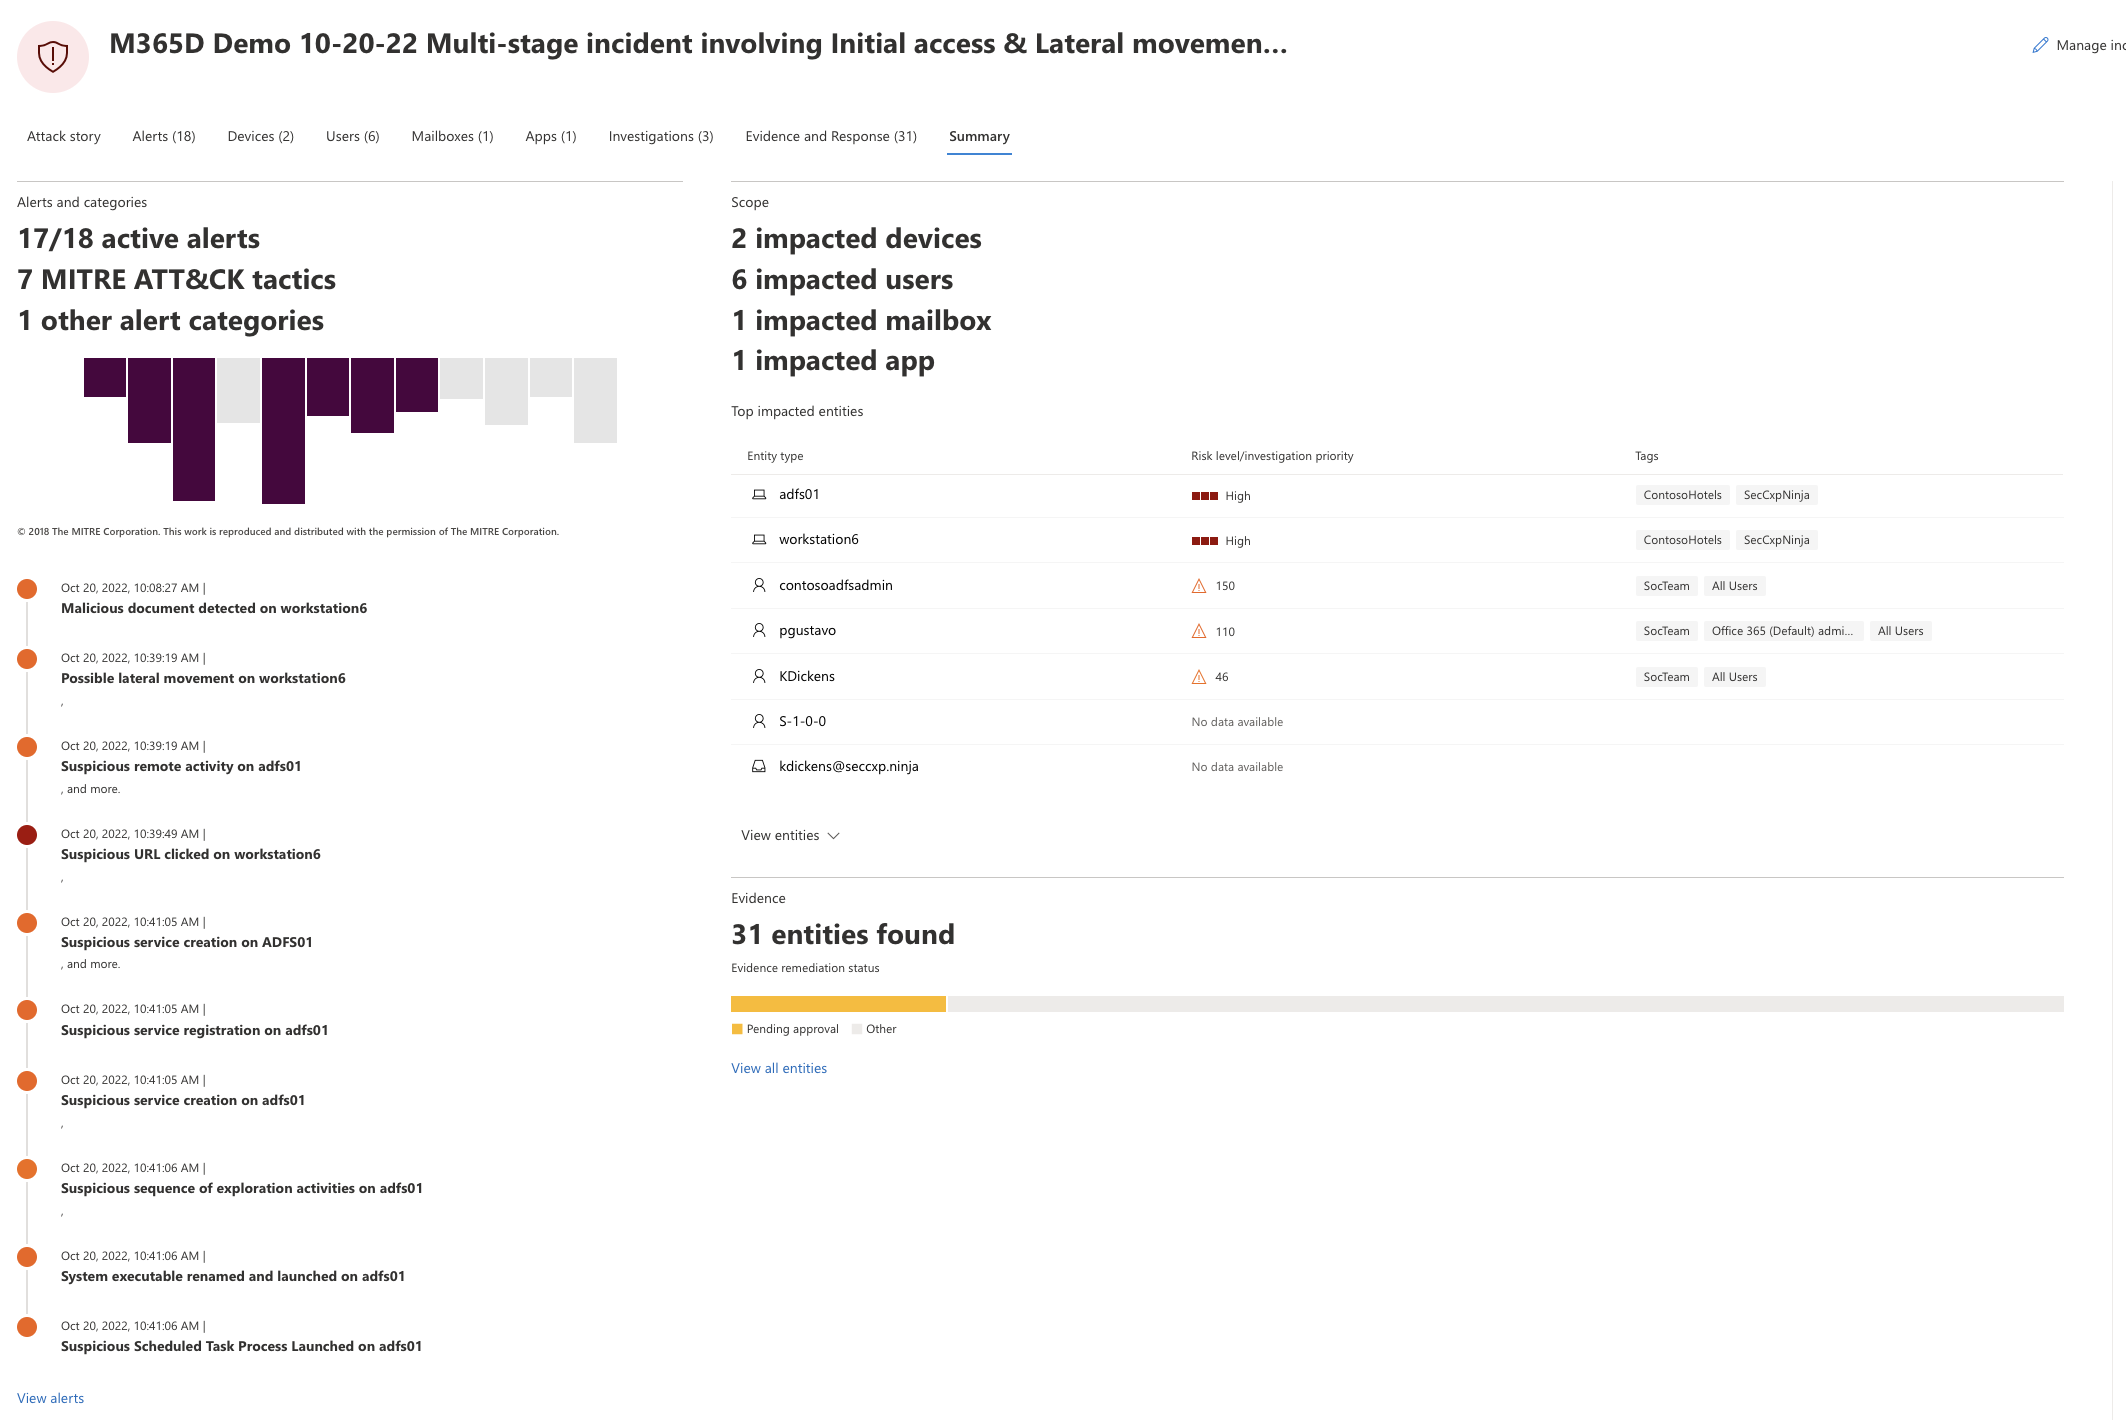The width and height of the screenshot is (2126, 1420).
Task: Click the last gray bar in tactics chart
Action: 595,400
